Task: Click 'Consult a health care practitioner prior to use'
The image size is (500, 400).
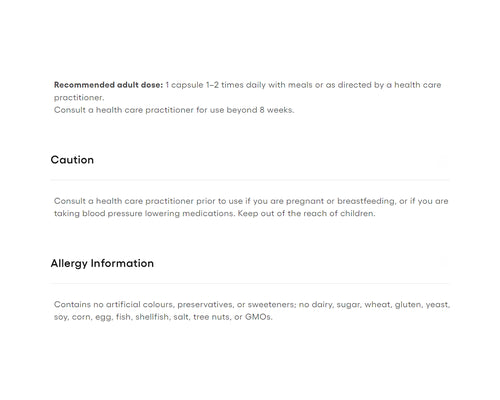Action: [x=148, y=201]
